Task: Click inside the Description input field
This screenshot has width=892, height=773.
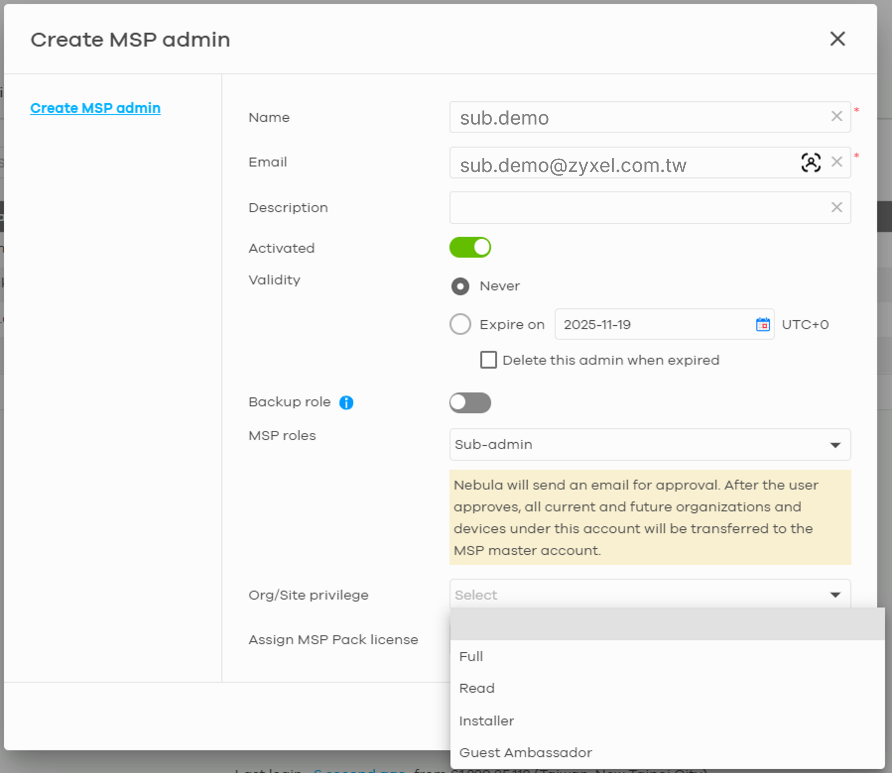Action: [x=640, y=207]
